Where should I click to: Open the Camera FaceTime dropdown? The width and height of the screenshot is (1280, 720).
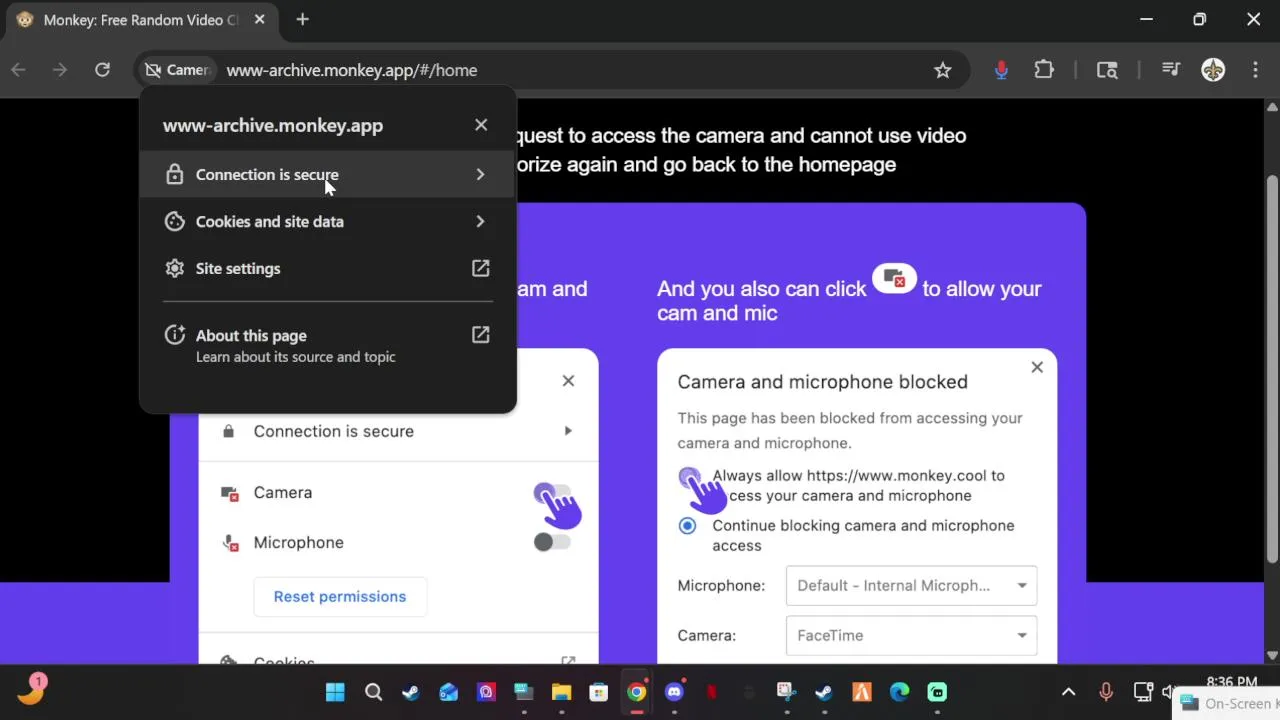point(911,636)
